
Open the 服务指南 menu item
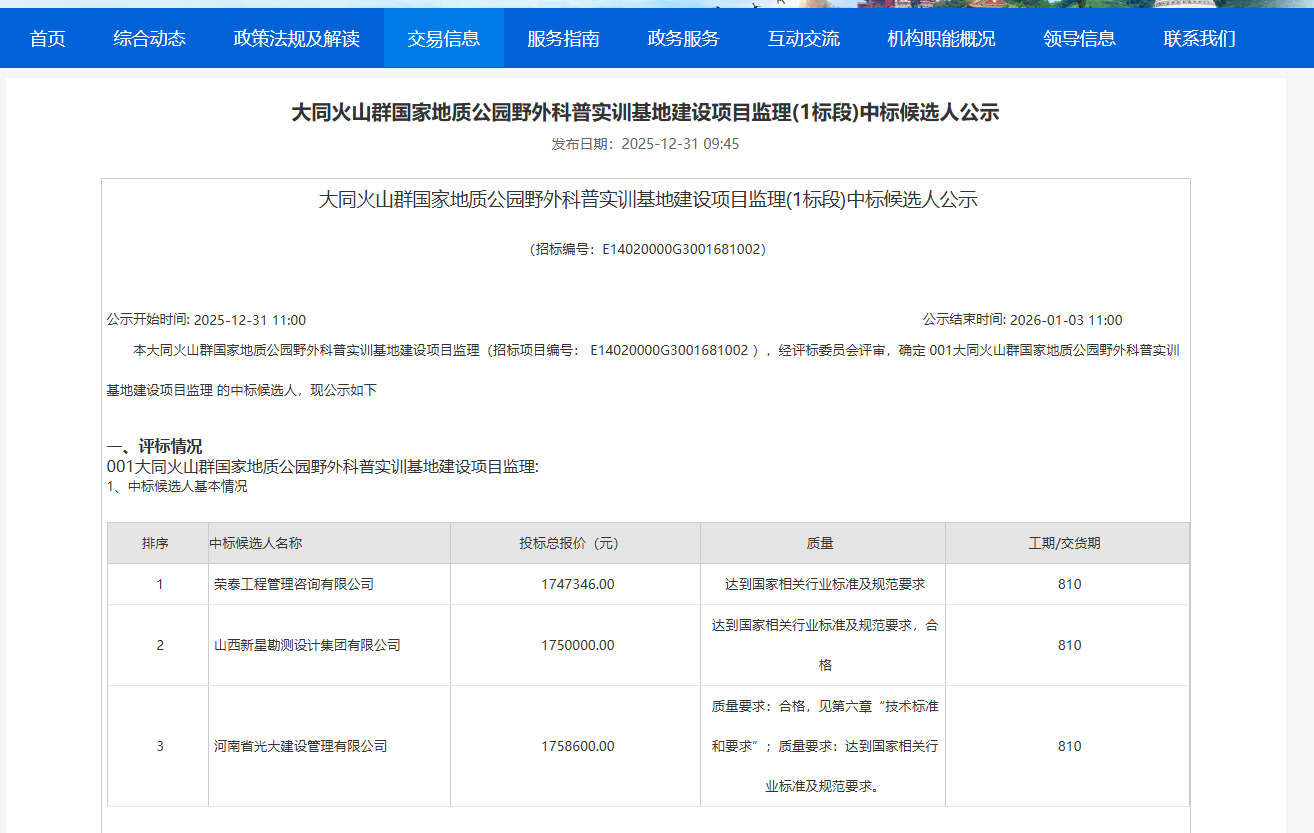563,39
